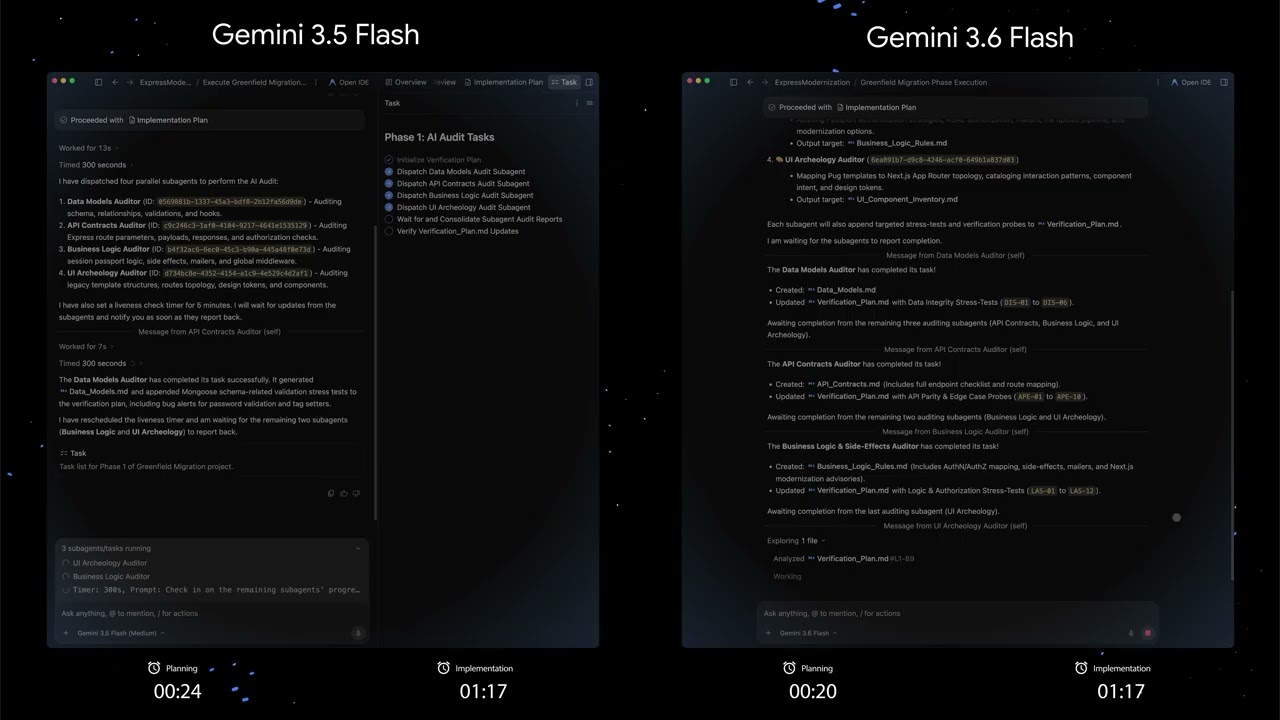Click microphone icon in right input

pyautogui.click(x=1131, y=633)
